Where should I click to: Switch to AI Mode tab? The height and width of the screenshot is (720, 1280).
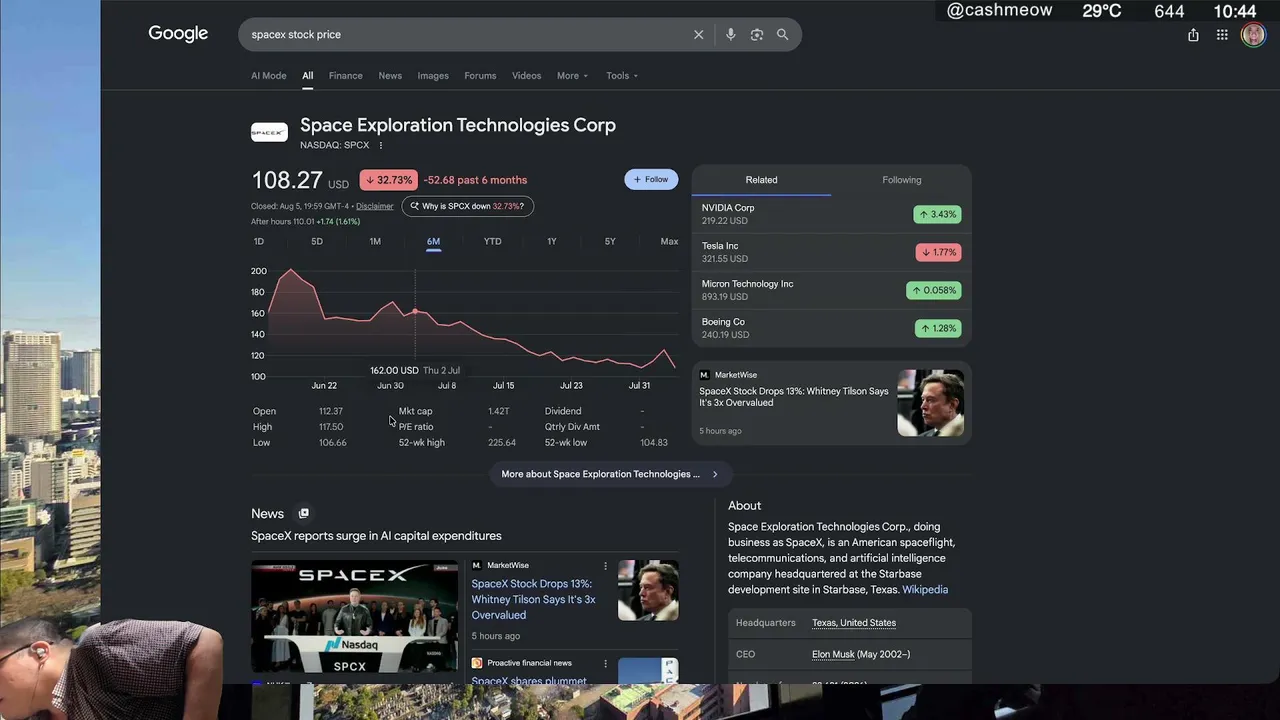[x=268, y=76]
